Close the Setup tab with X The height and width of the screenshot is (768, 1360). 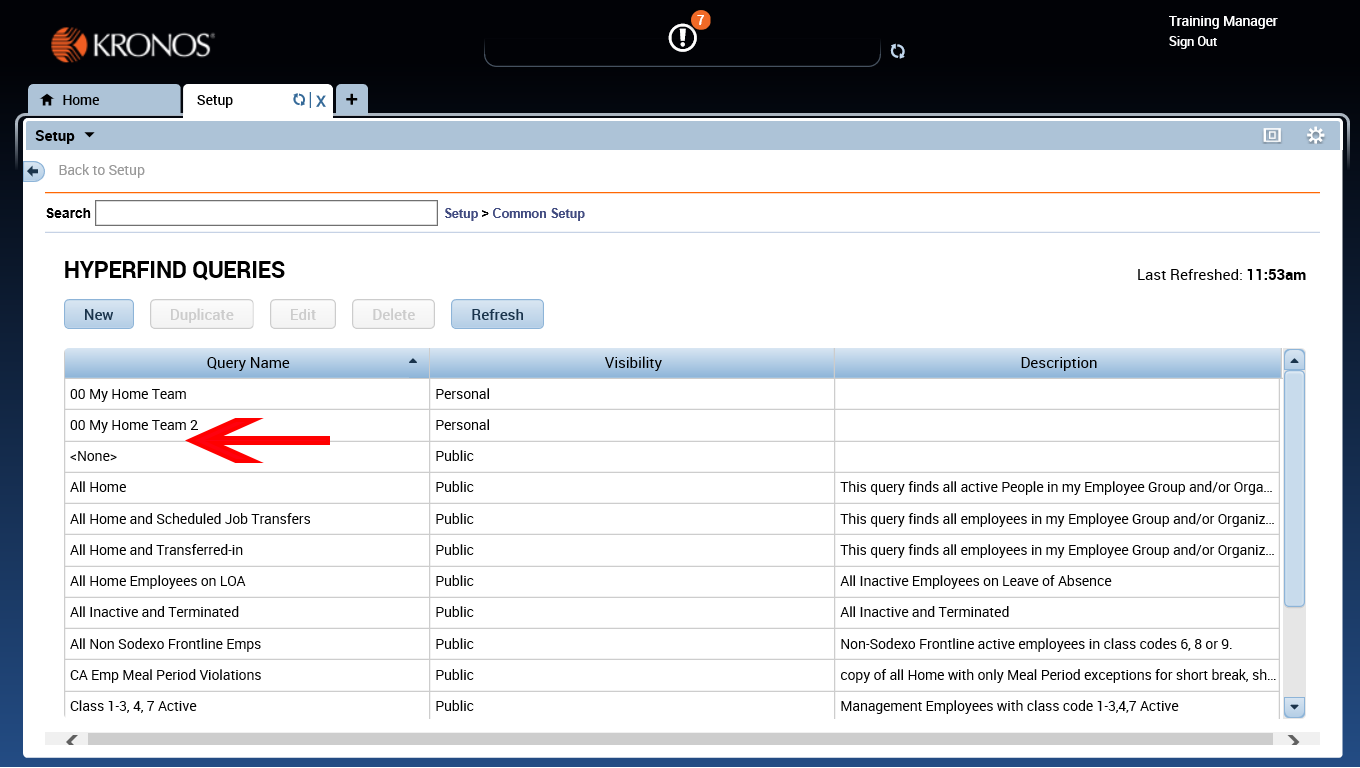[x=321, y=100]
